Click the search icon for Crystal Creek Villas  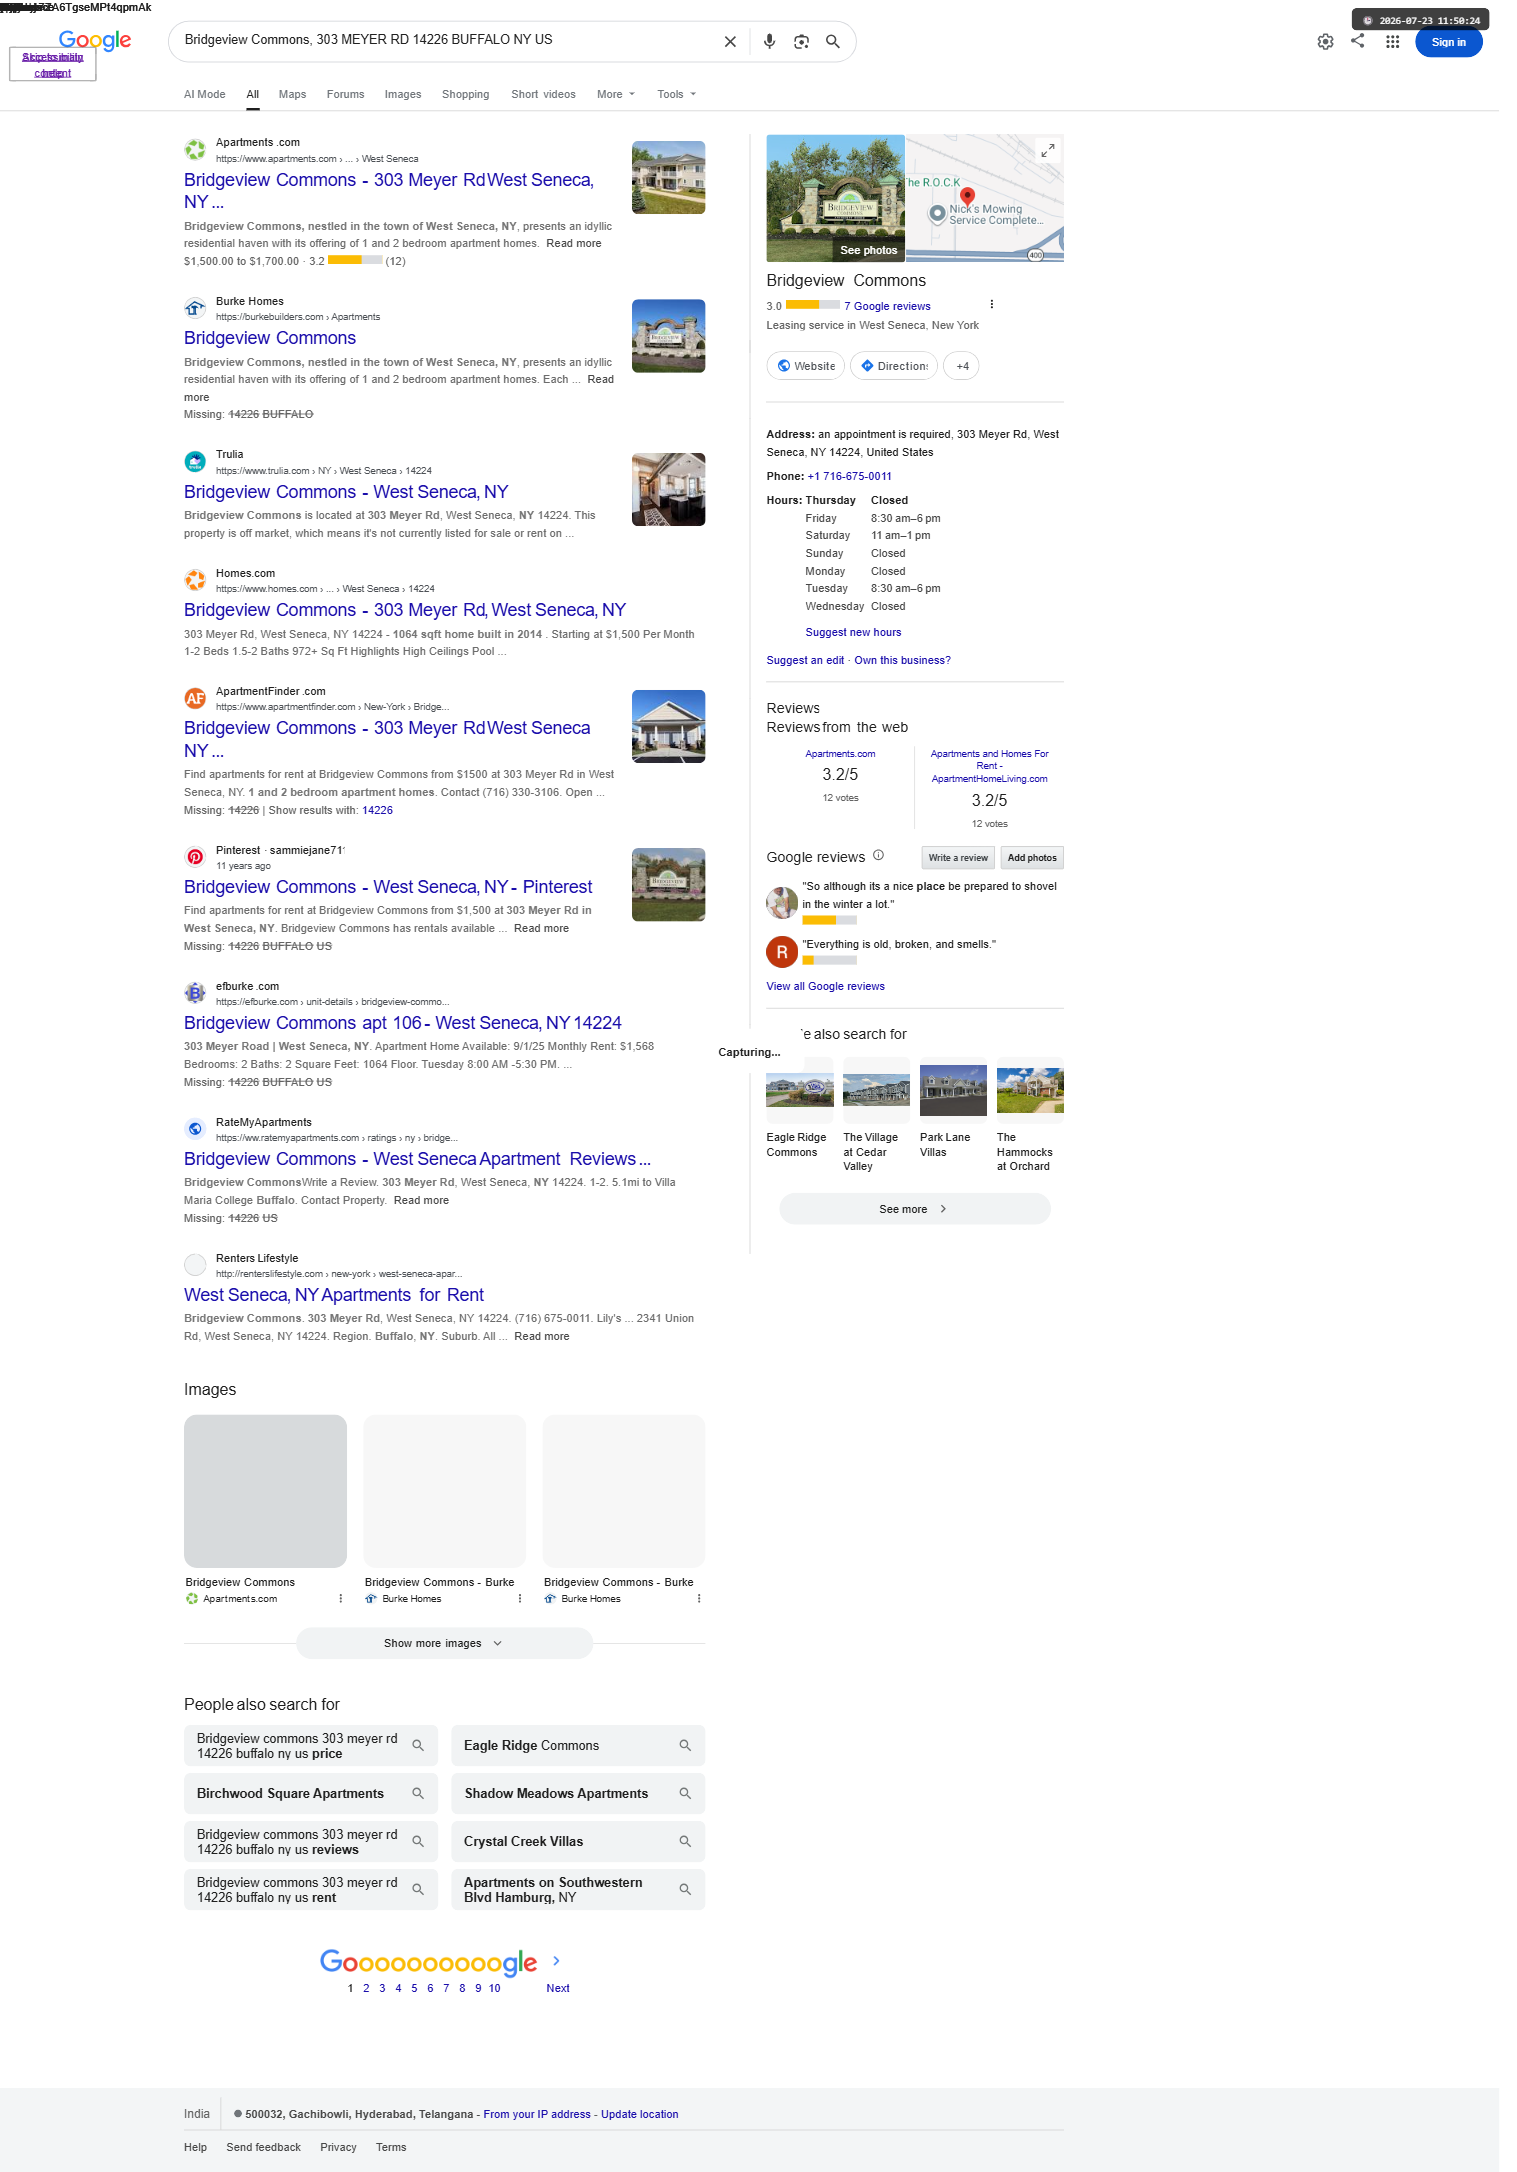point(685,1841)
